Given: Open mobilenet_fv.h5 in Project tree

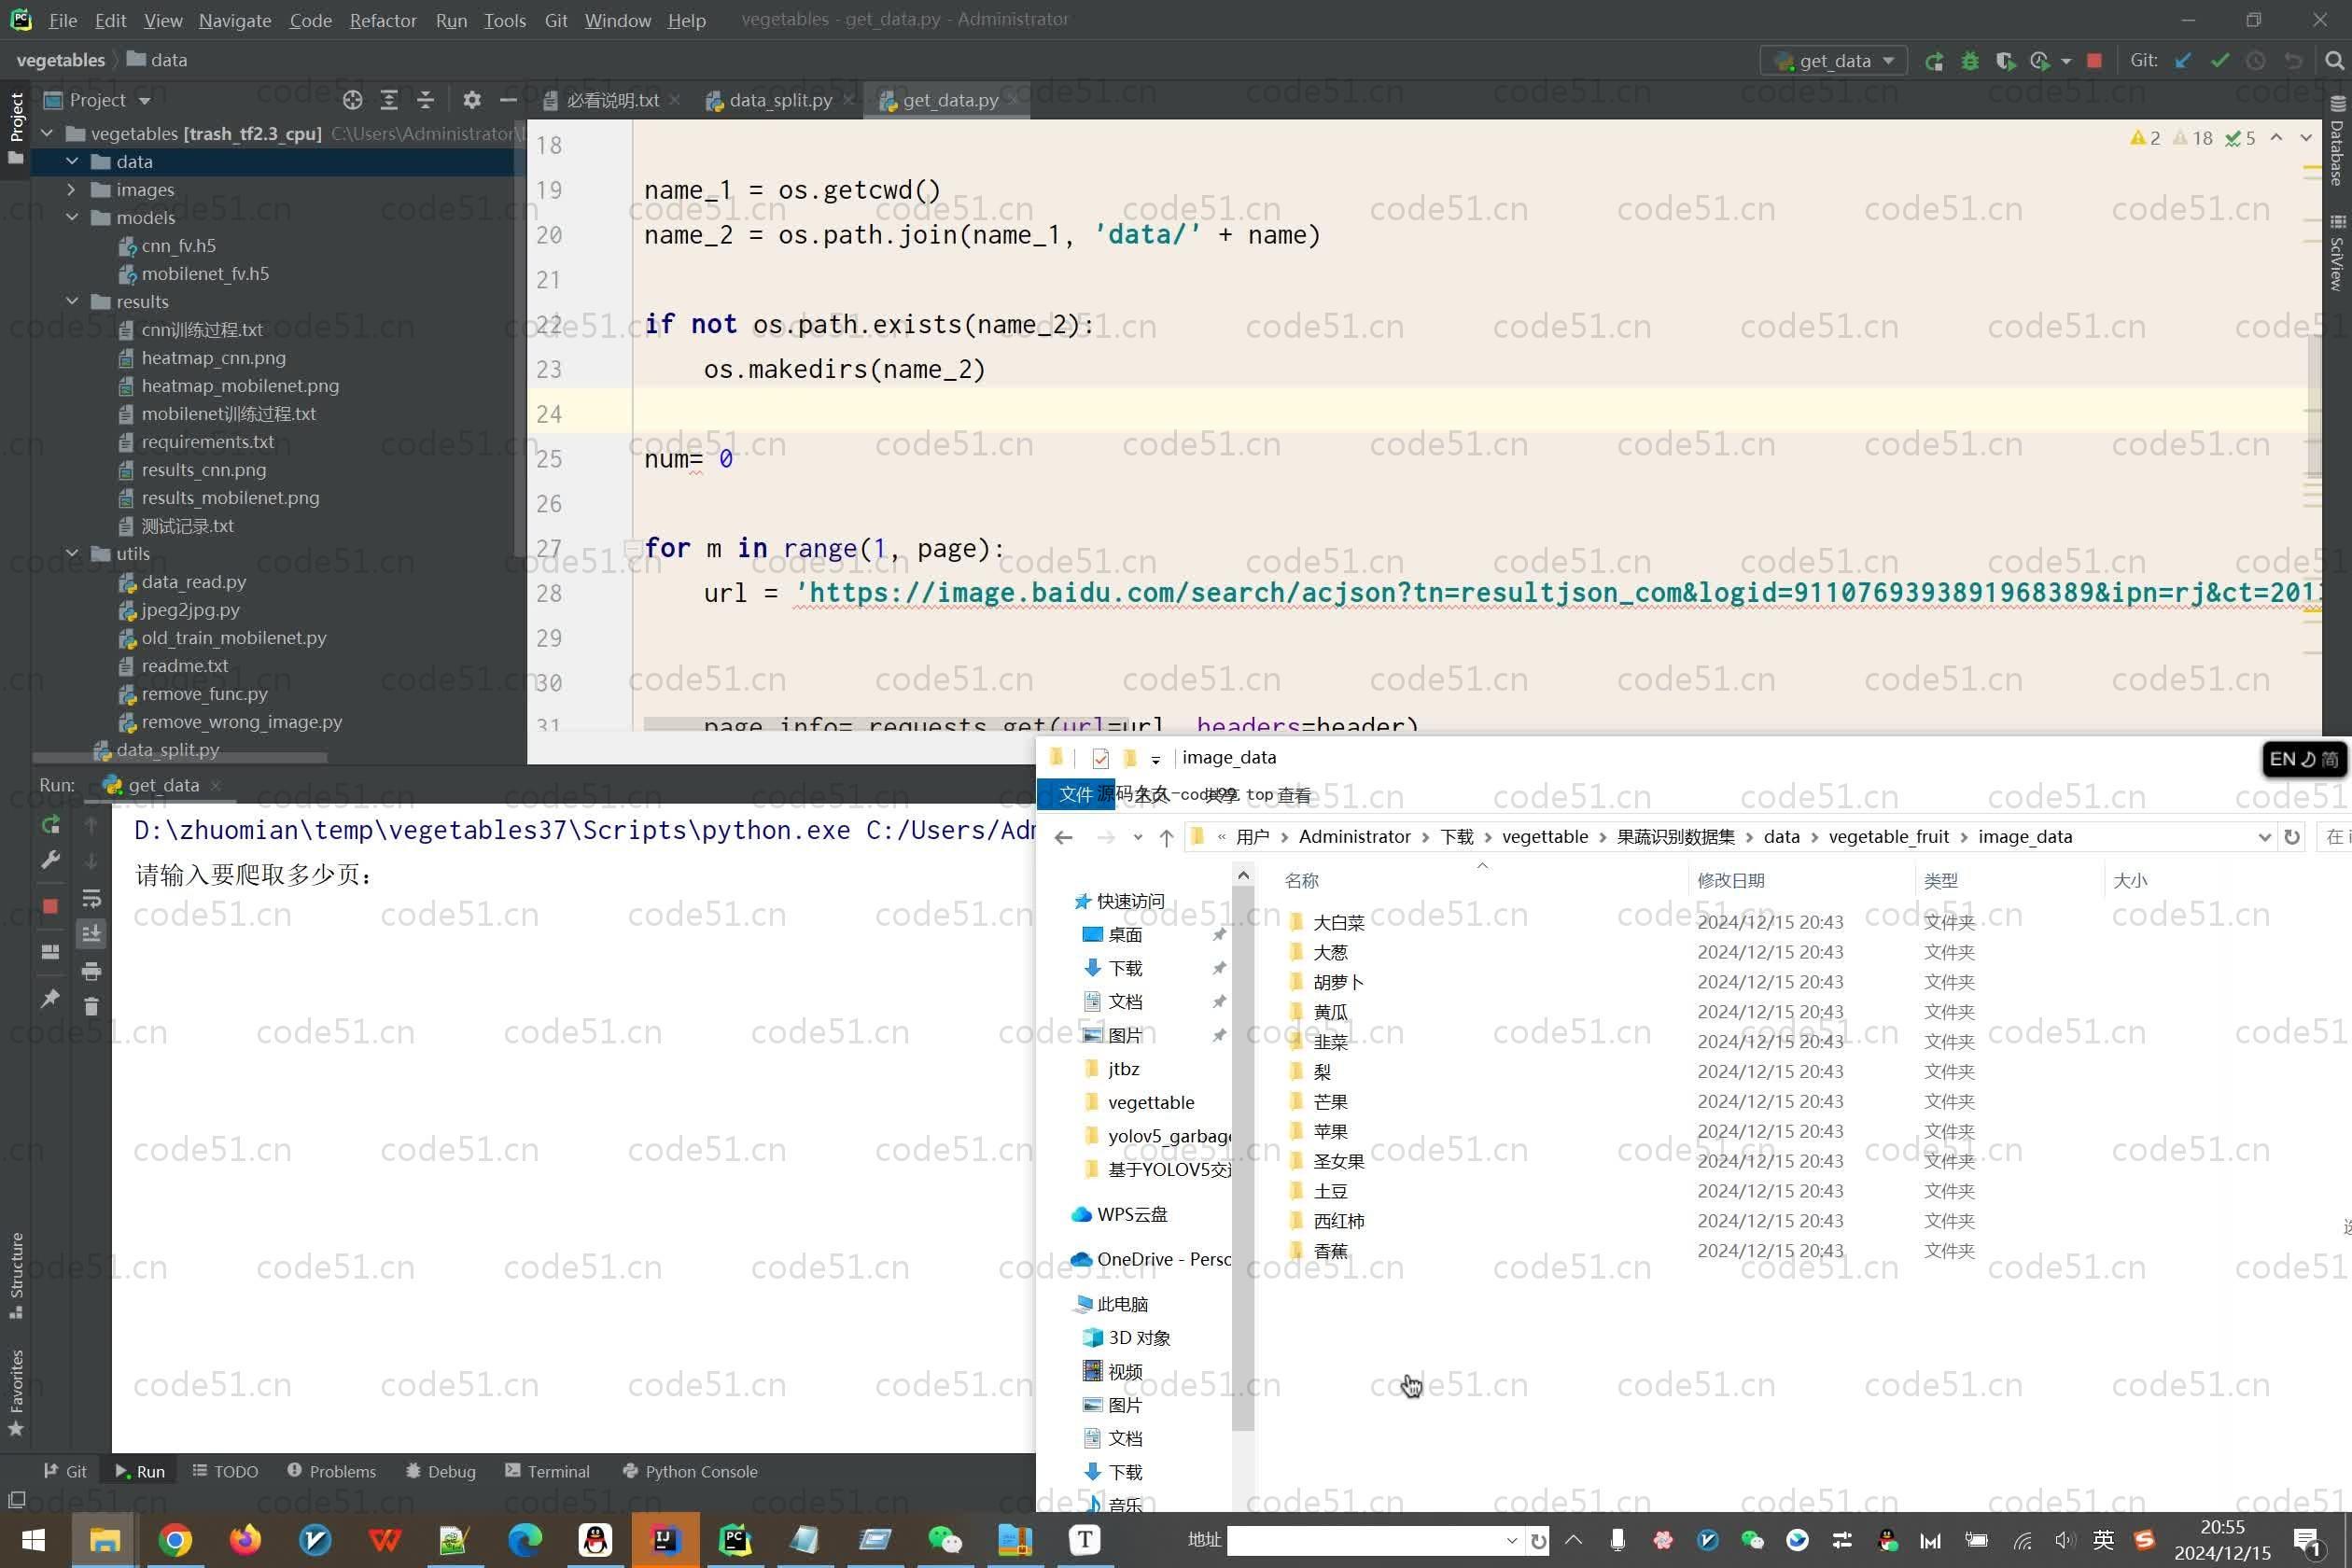Looking at the screenshot, I should pyautogui.click(x=205, y=273).
